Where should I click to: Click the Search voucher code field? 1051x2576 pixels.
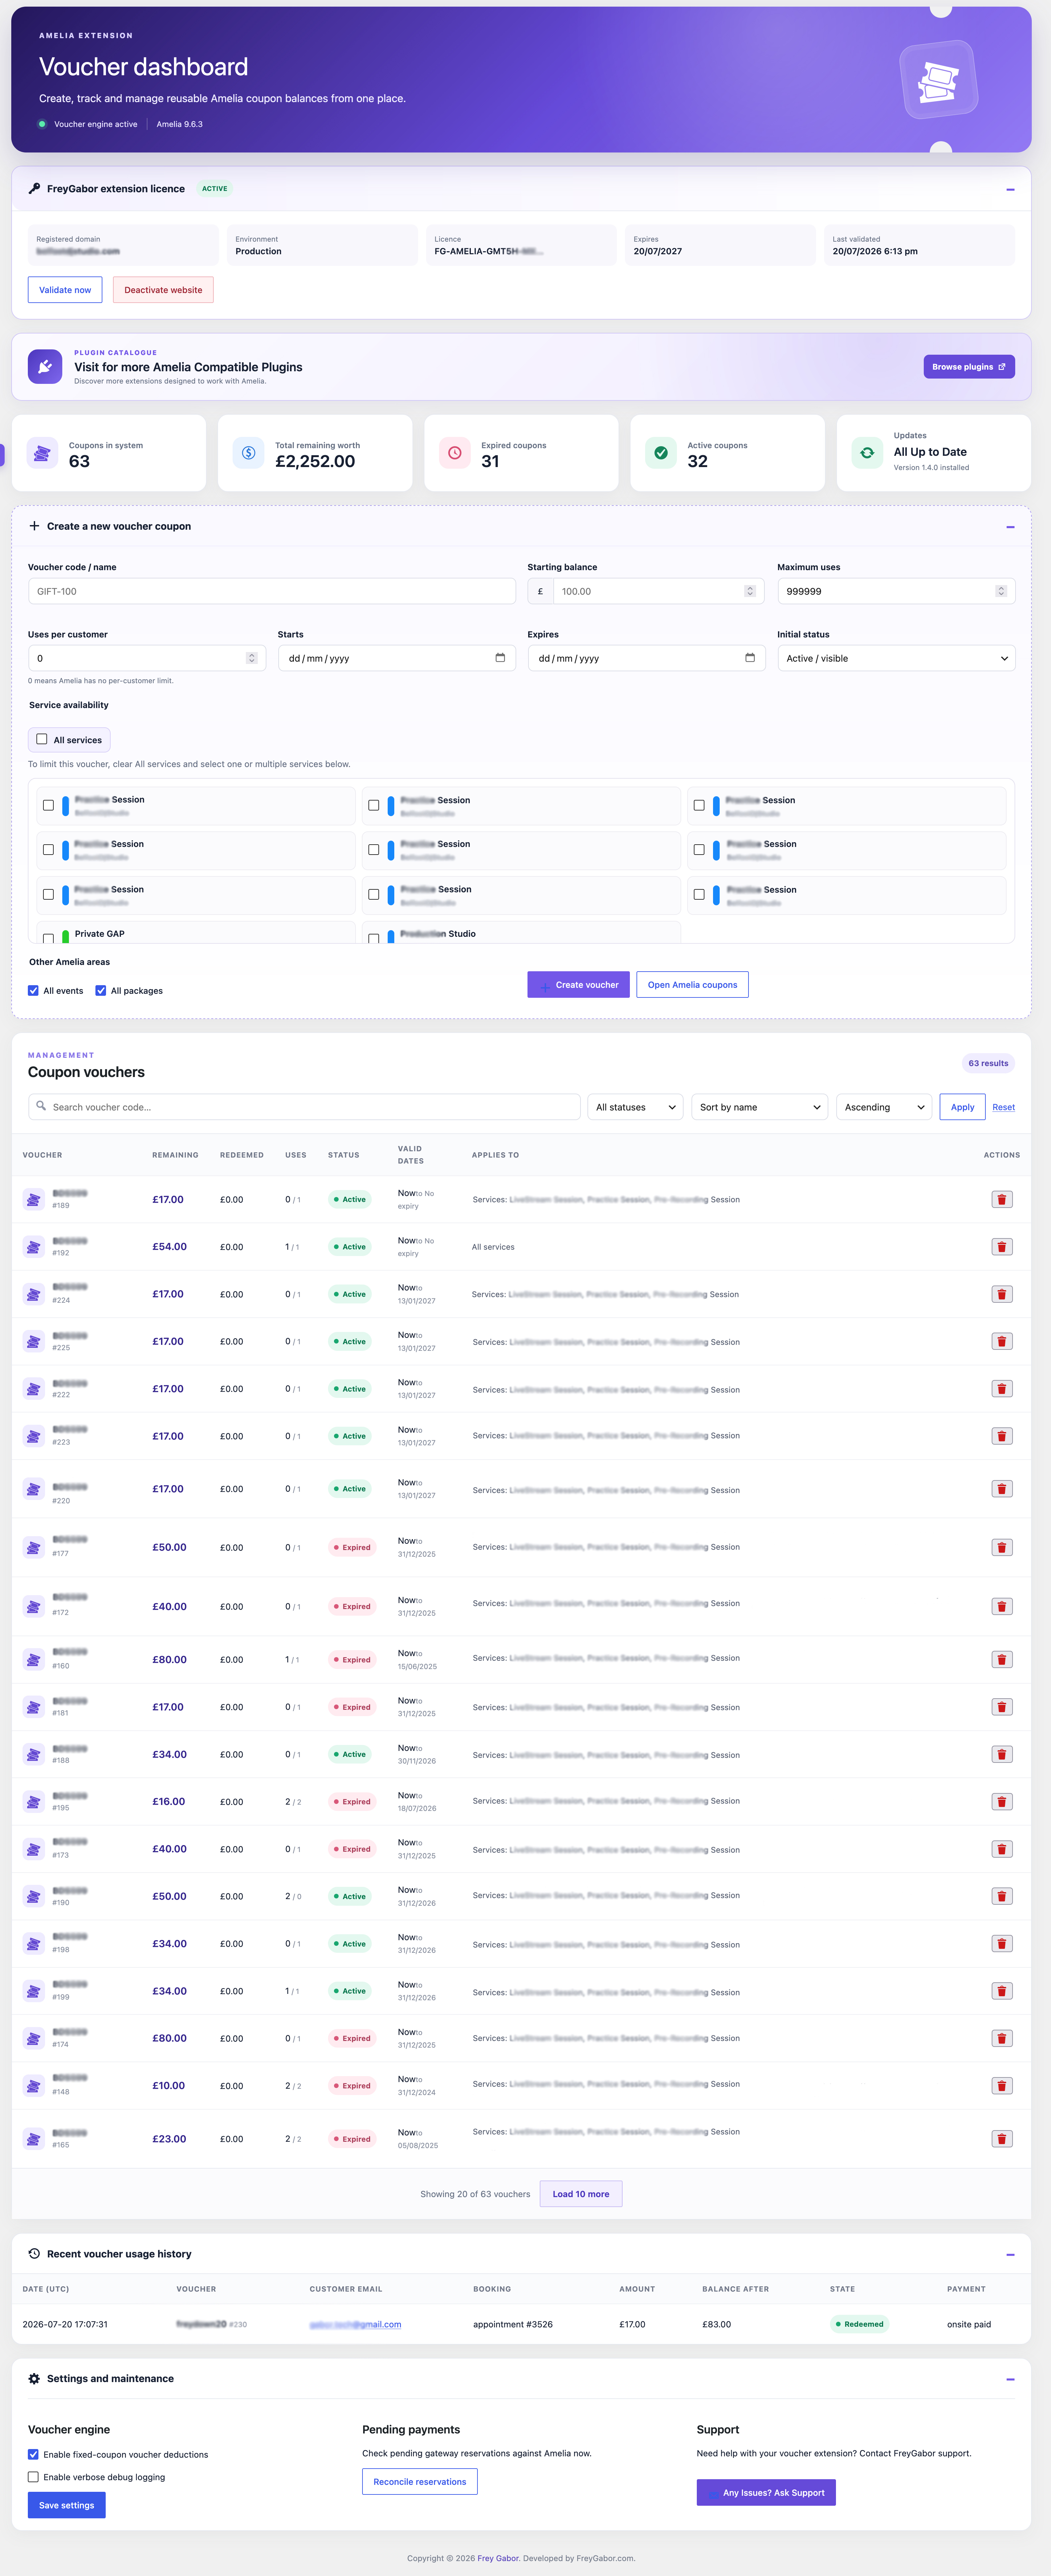click(304, 1107)
